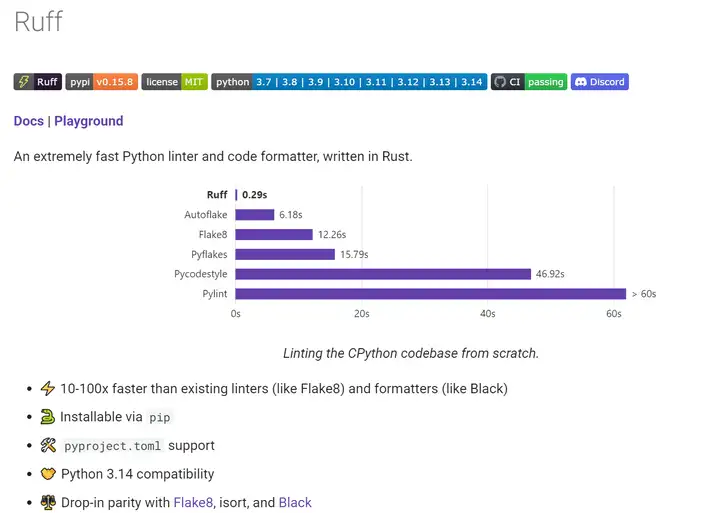Follow the Black link in the last bullet
This screenshot has height=513, width=720.
pos(295,503)
